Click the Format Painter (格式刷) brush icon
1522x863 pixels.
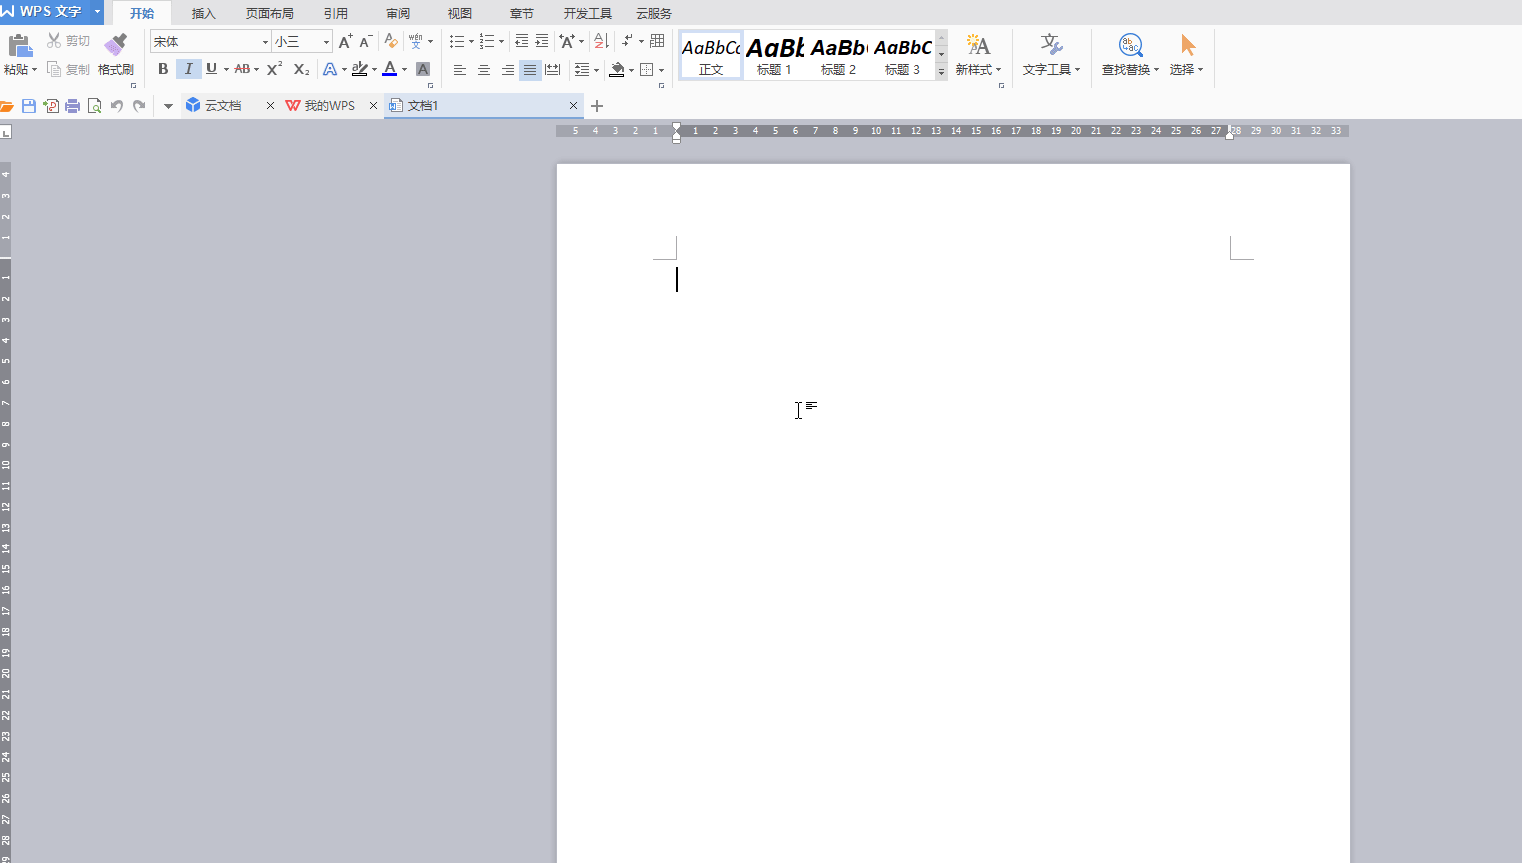[116, 46]
